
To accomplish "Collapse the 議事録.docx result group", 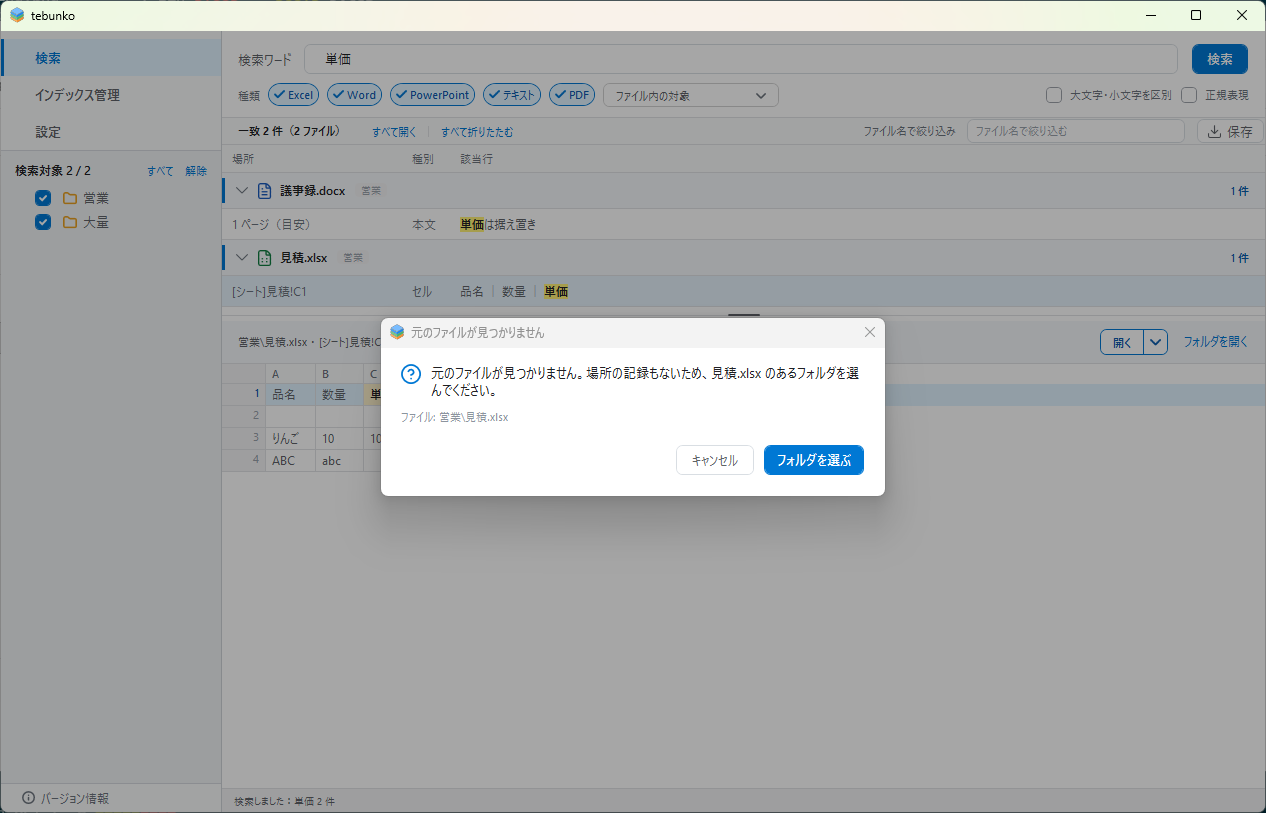I will click(x=241, y=190).
